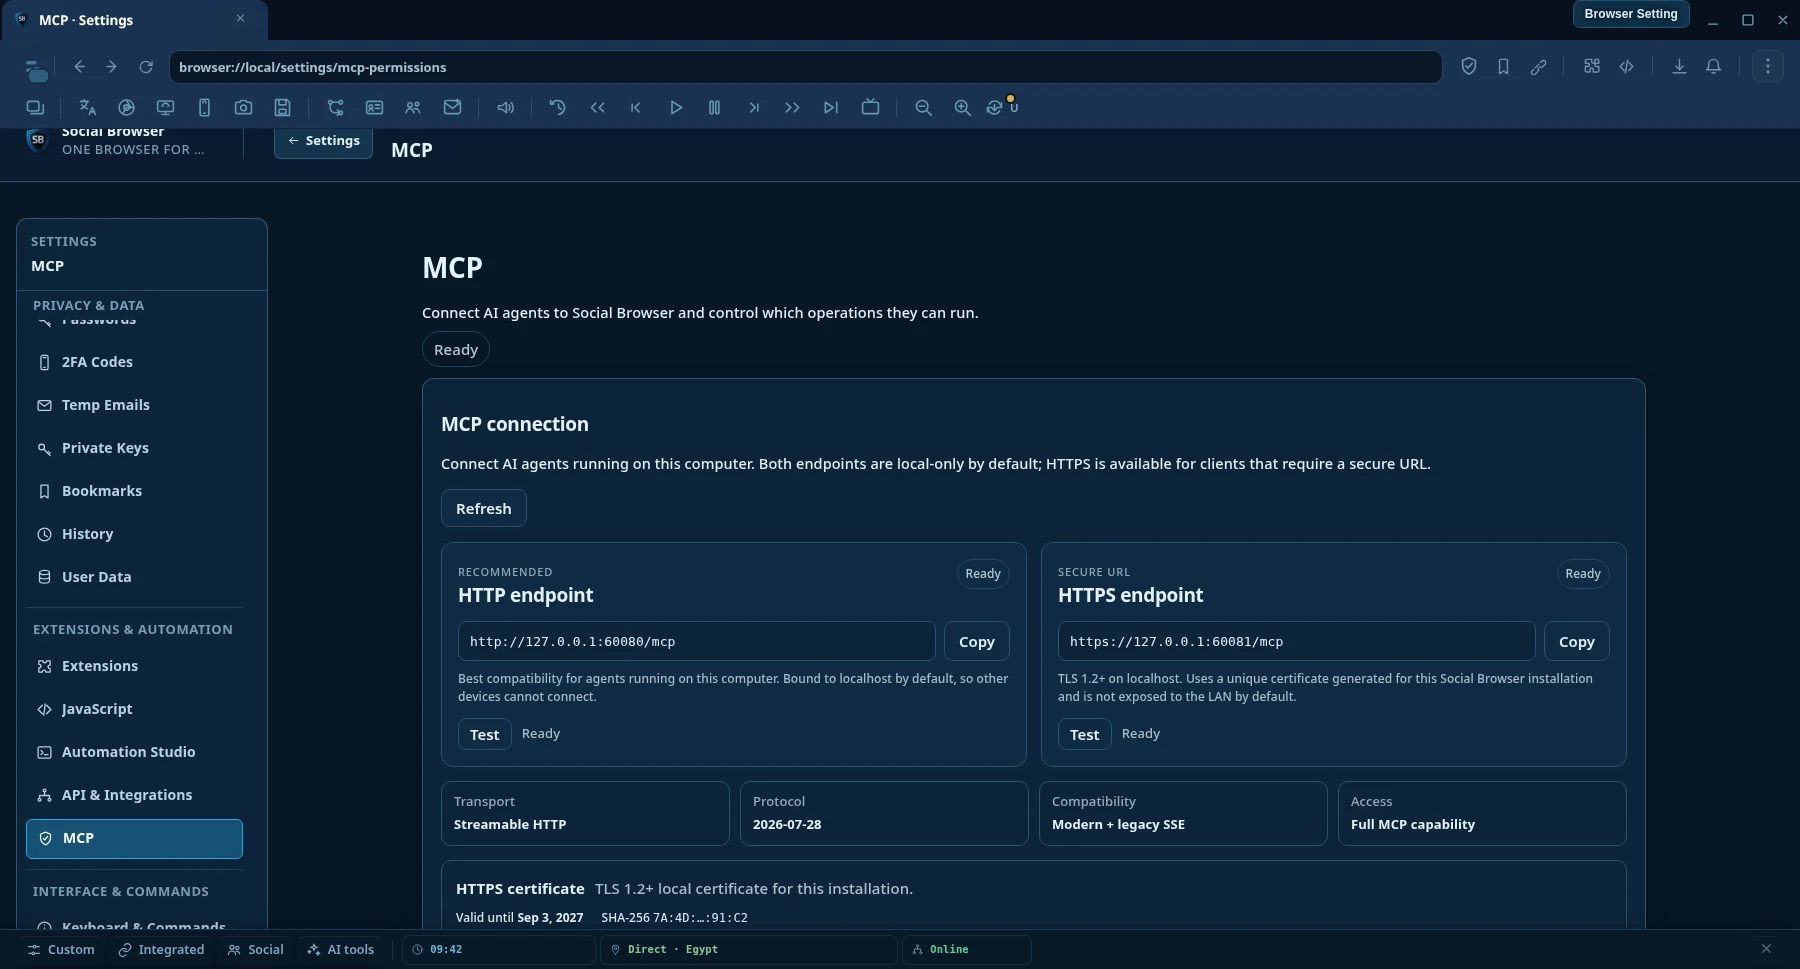Click the code brackets developer icon
This screenshot has width=1800, height=969.
[1627, 67]
